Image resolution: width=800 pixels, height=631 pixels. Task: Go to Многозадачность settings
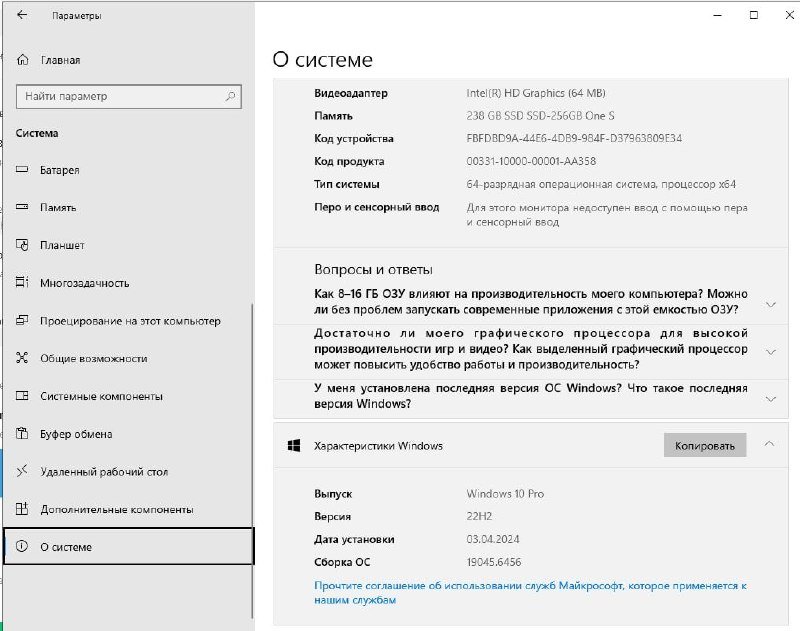point(128,283)
